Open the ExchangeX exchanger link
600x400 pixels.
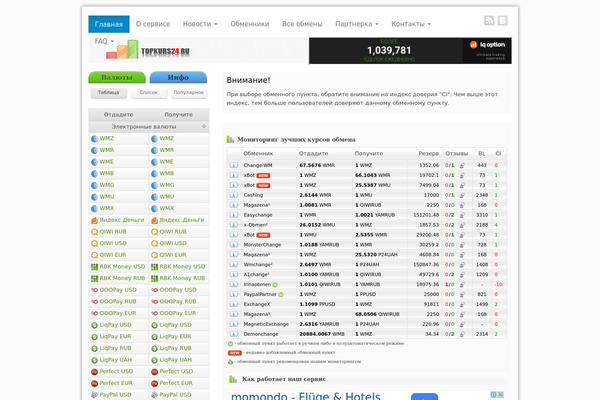tap(257, 304)
